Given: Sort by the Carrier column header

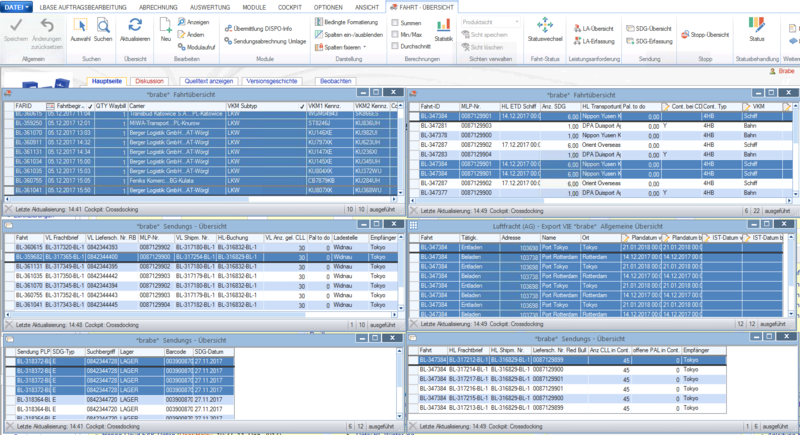Looking at the screenshot, I should (x=177, y=106).
